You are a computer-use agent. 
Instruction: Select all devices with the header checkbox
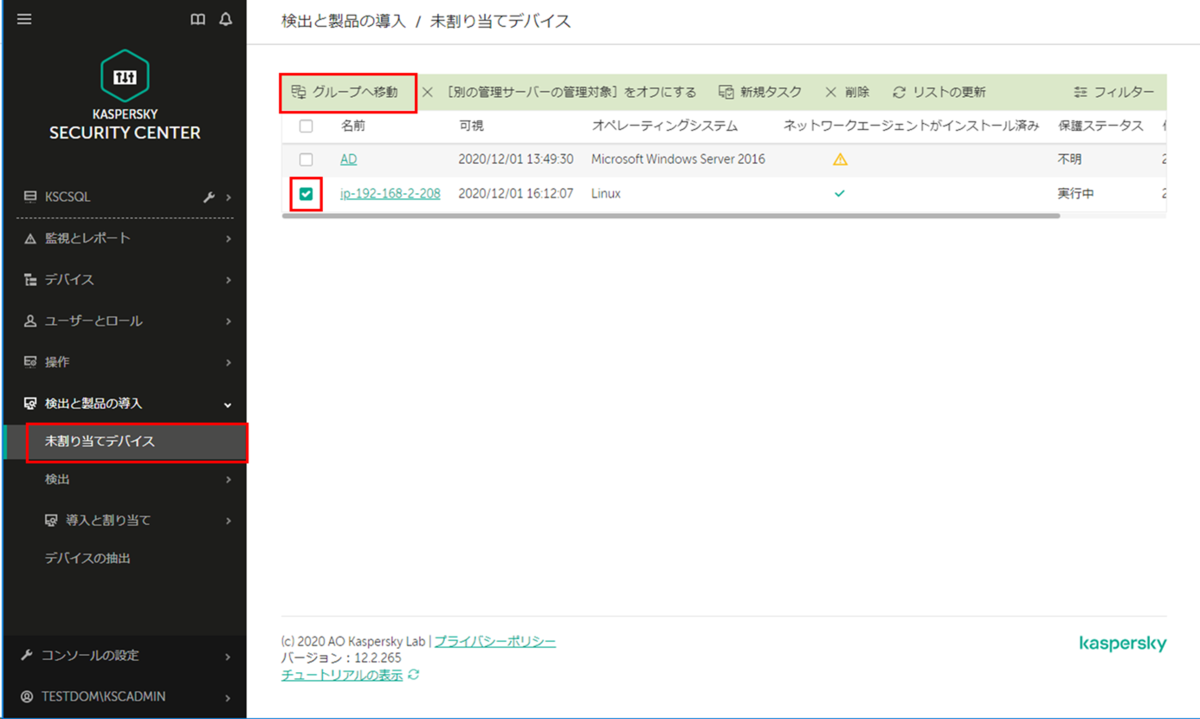[305, 125]
